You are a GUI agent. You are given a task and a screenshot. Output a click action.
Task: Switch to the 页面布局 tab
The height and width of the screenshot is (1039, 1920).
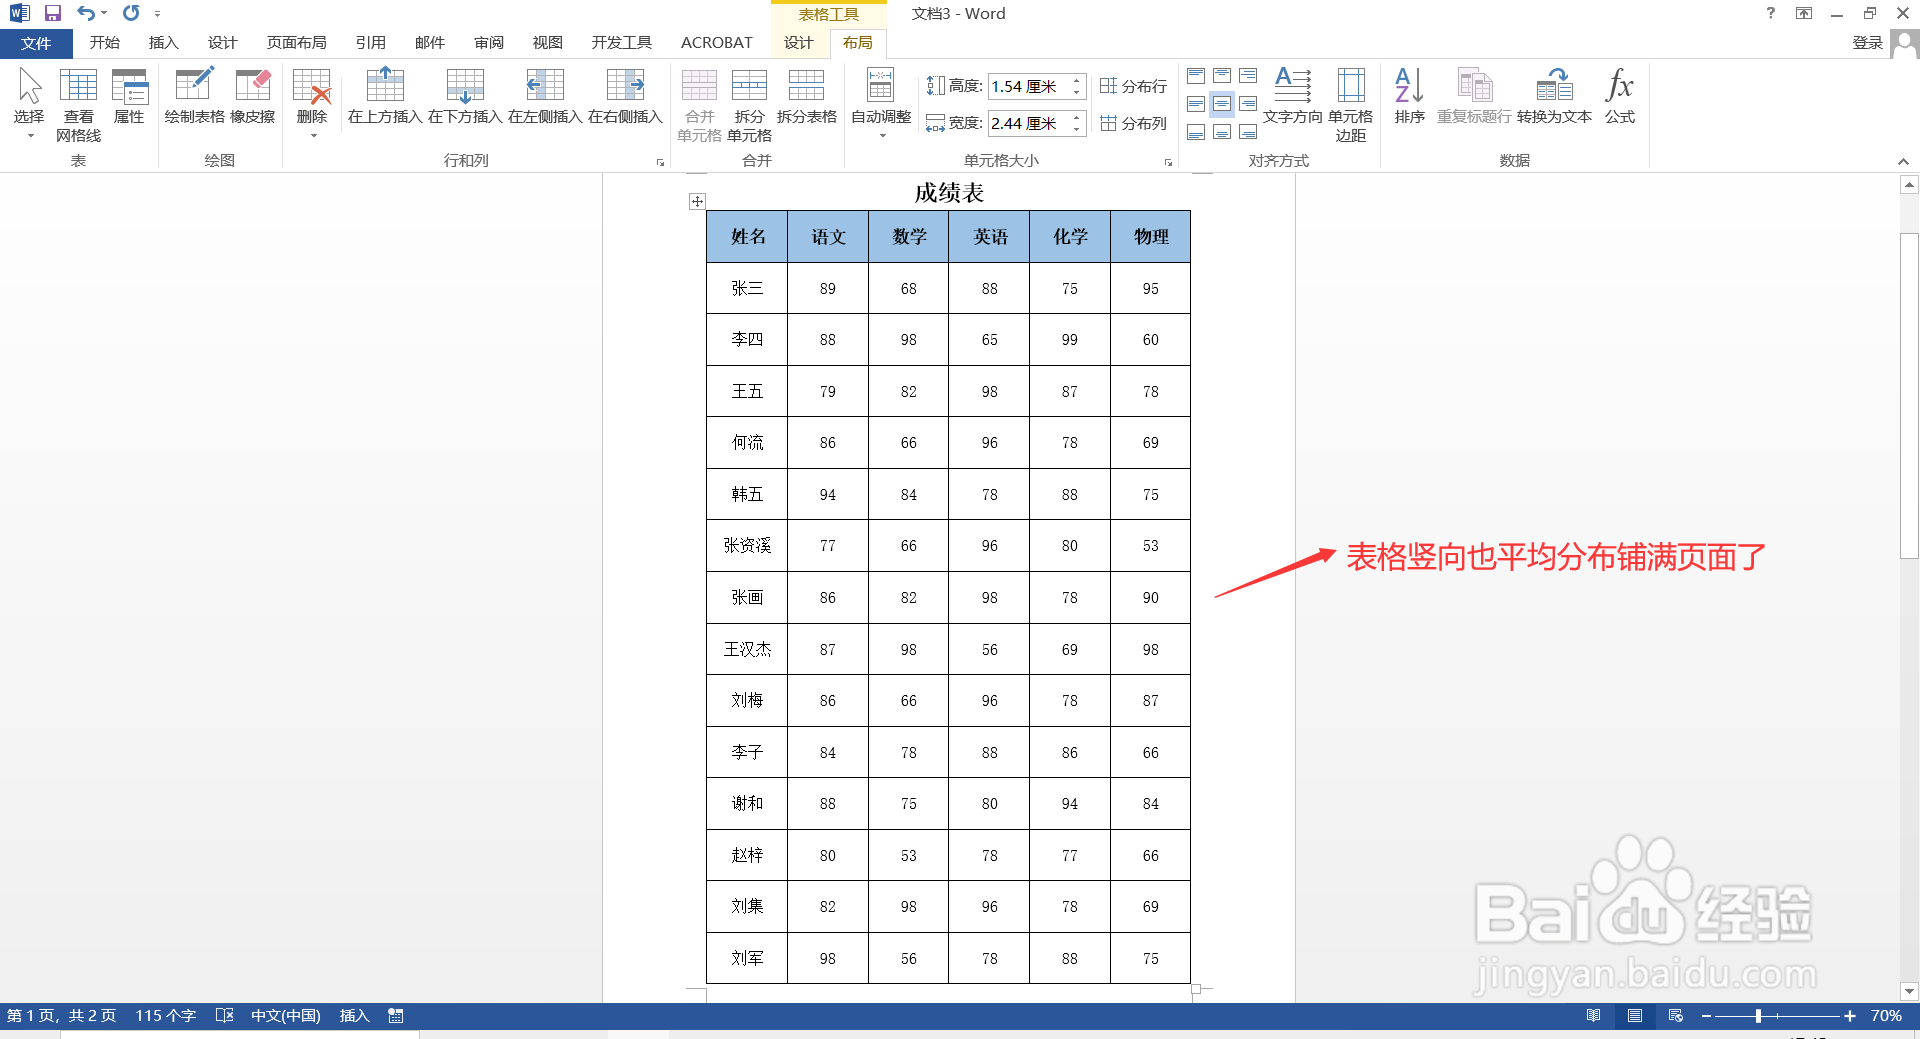297,43
